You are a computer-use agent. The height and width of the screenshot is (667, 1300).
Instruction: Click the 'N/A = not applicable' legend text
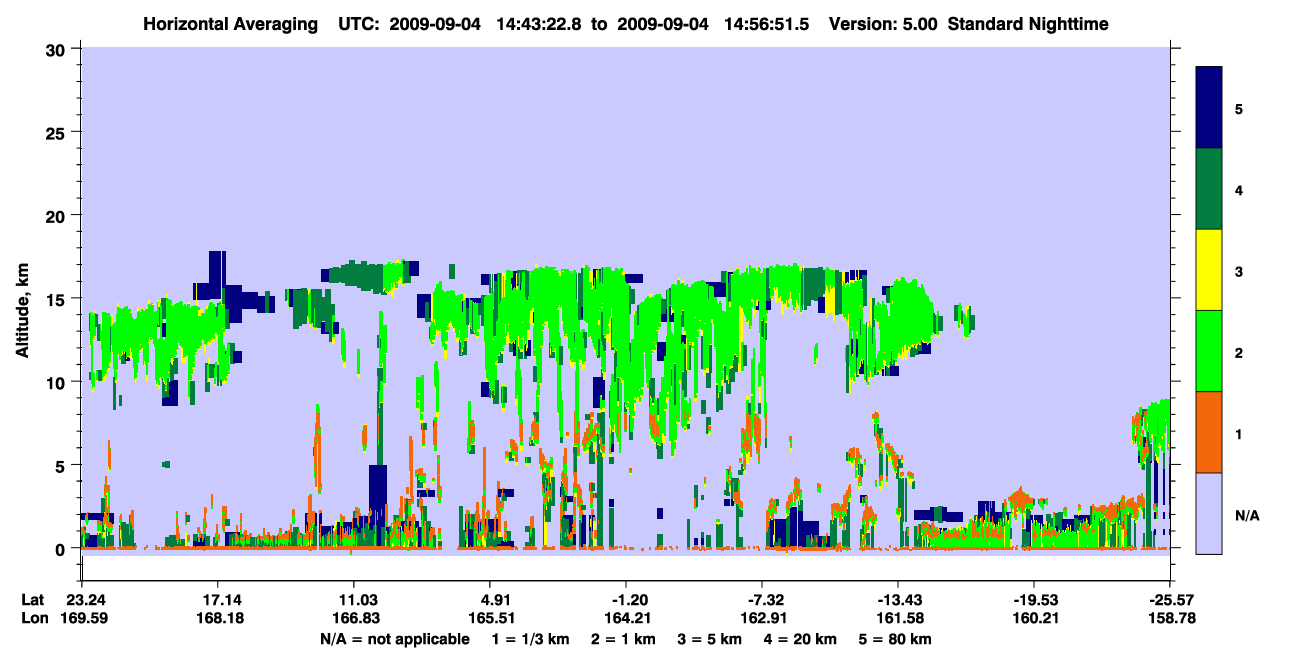(394, 639)
